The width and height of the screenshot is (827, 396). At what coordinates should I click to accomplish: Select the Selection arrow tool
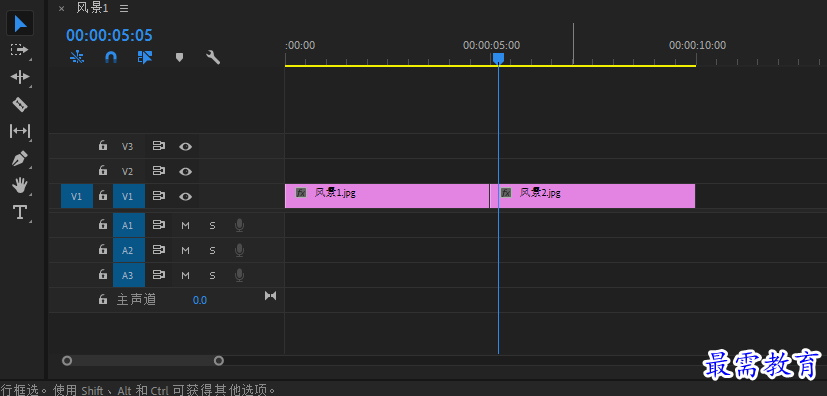click(x=20, y=24)
